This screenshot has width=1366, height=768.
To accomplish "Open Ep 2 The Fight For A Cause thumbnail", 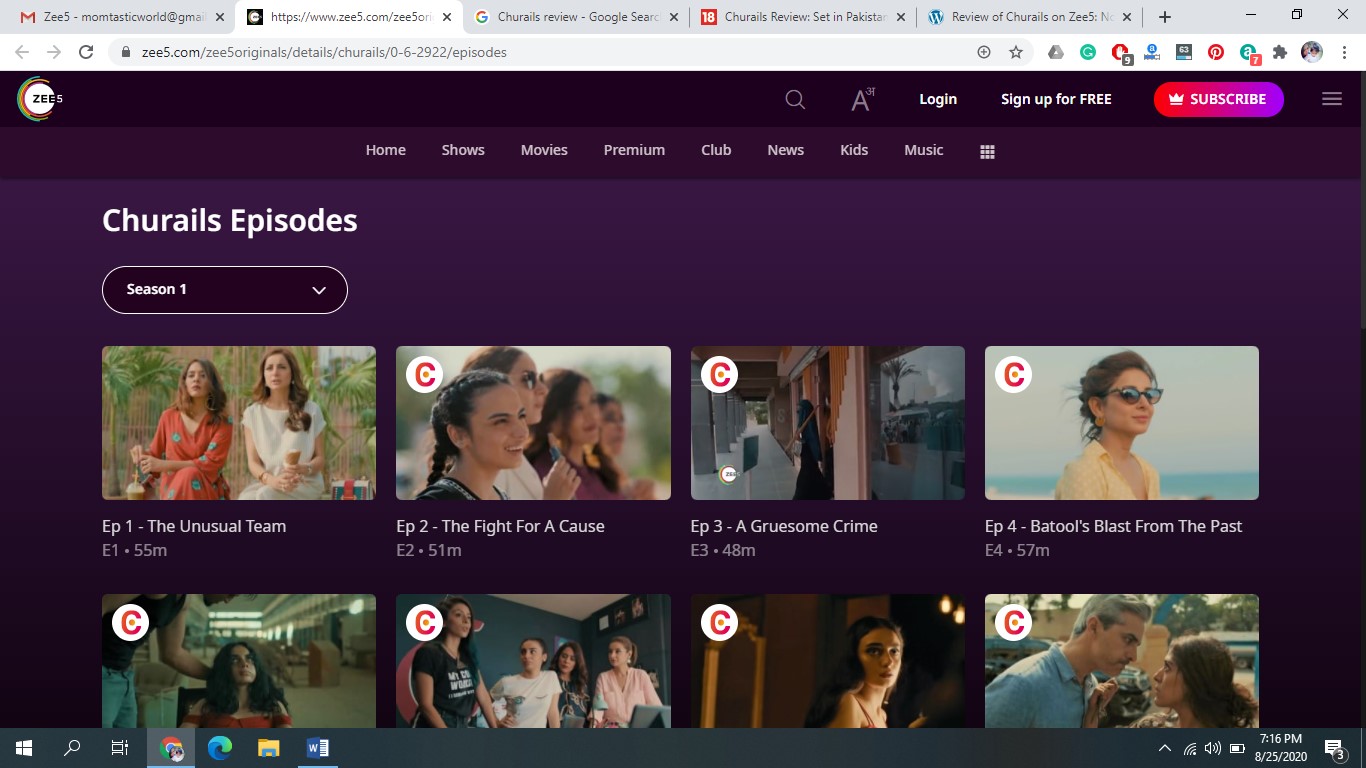I will point(533,423).
